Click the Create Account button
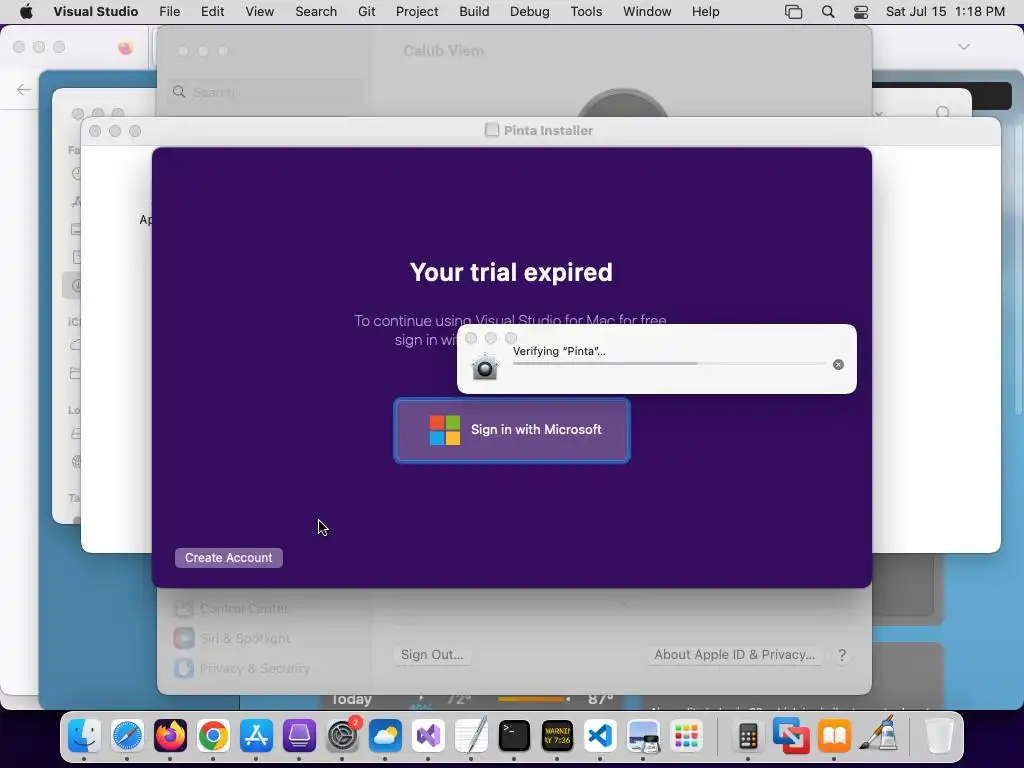The image size is (1024, 768). click(x=229, y=558)
